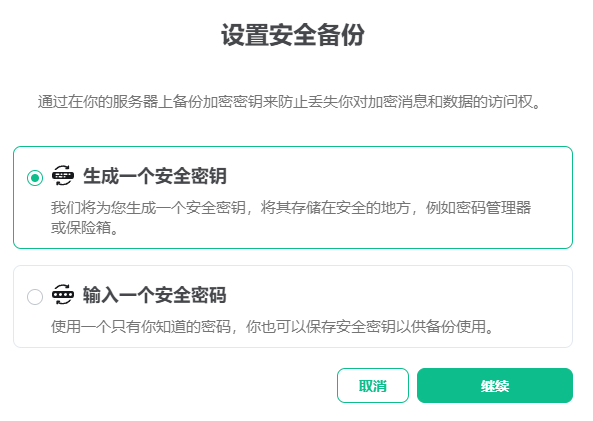Select the 生成一个安全密钥 radio button

(35, 177)
